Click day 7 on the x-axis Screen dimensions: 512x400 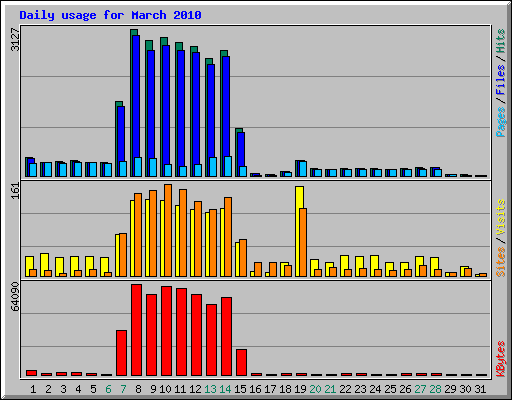(123, 389)
